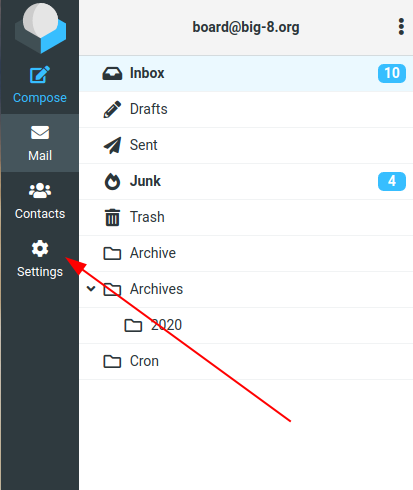Open the Drafts folder label

pyautogui.click(x=149, y=109)
